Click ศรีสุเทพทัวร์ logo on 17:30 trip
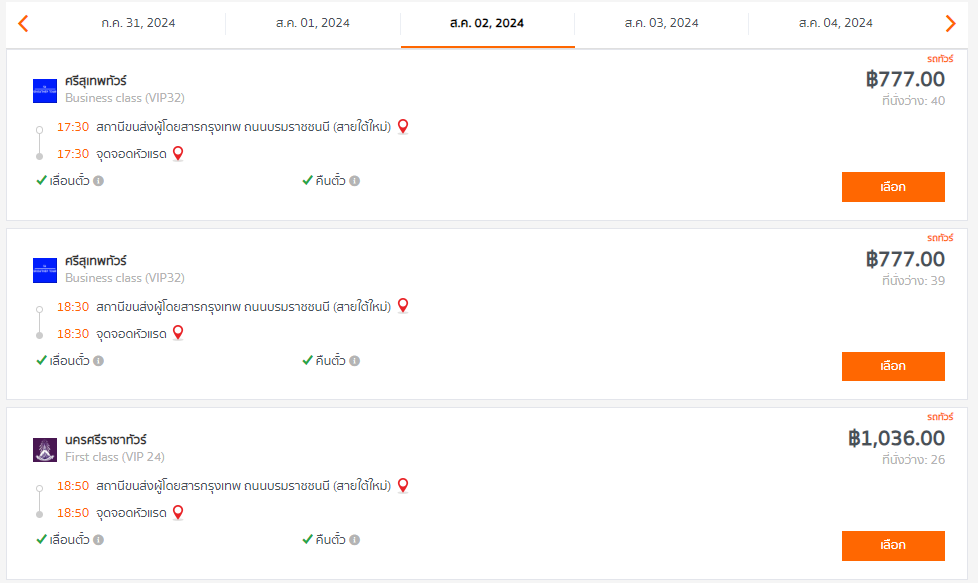This screenshot has height=583, width=978. coord(45,90)
